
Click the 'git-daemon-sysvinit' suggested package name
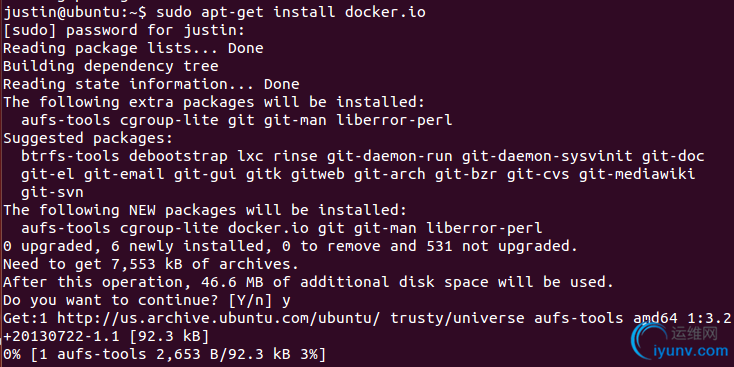tap(547, 156)
